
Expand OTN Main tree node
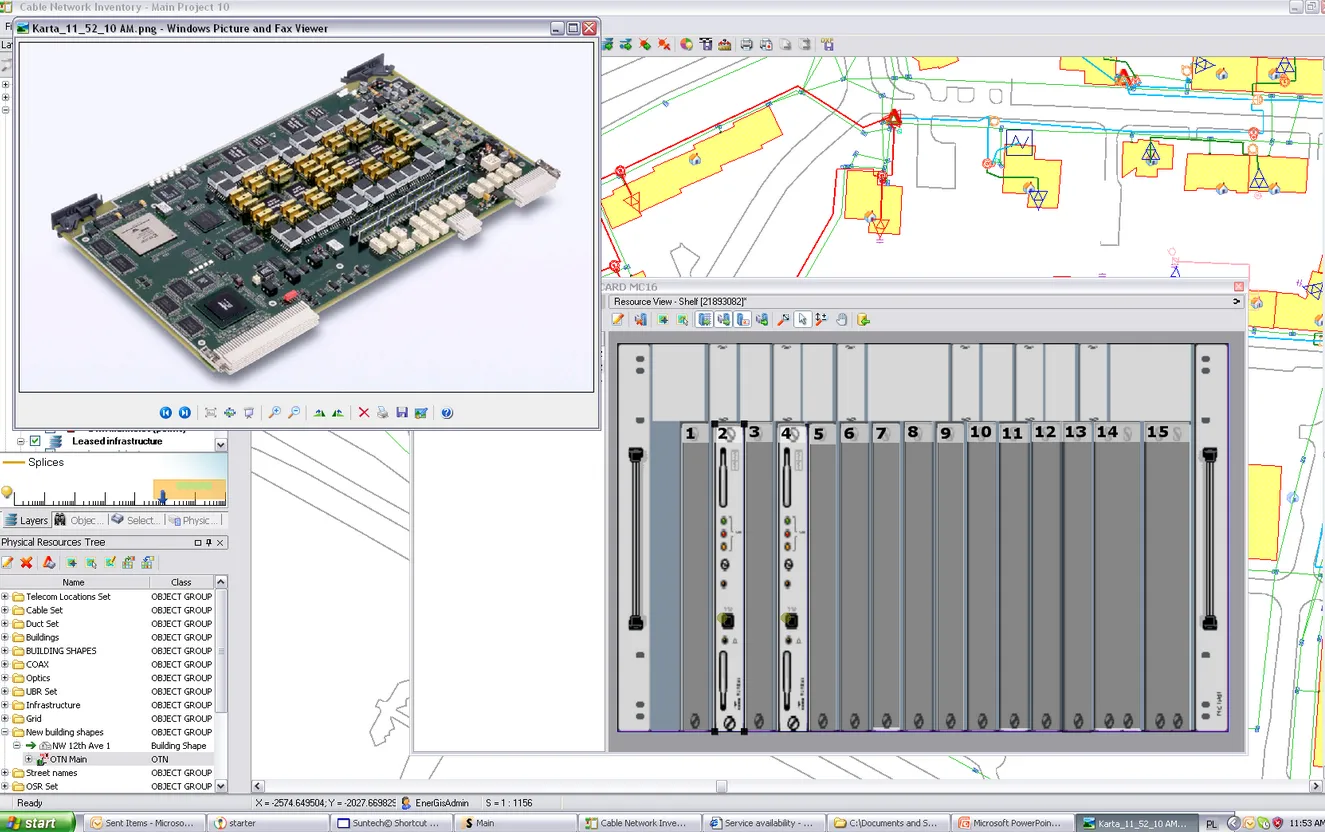(29, 759)
